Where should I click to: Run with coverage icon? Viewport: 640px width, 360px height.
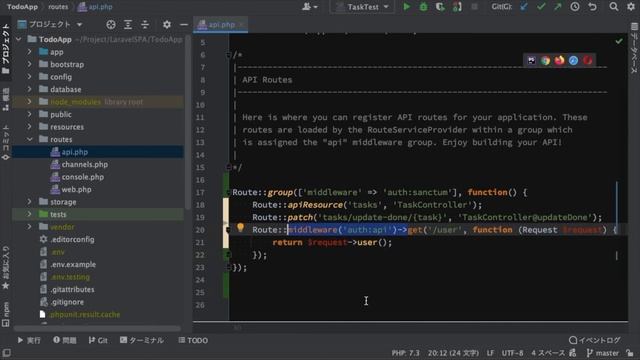tap(440, 7)
